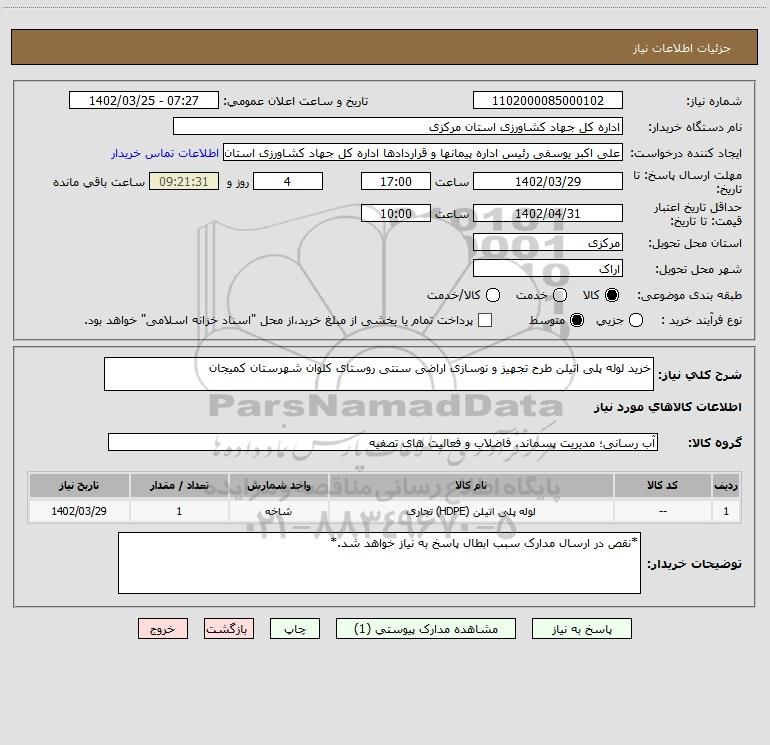Click the نام کالا column header
Image resolution: width=770 pixels, height=745 pixels.
coord(470,485)
